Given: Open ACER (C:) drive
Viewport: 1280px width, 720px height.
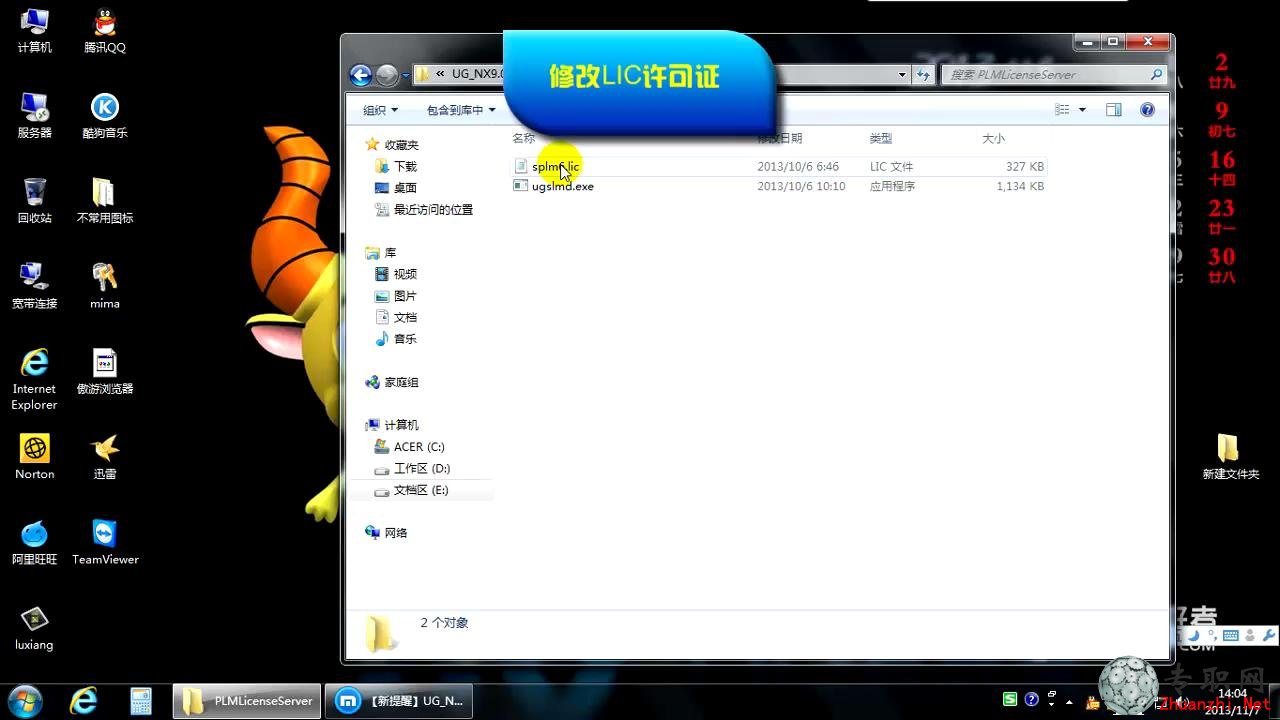Looking at the screenshot, I should pos(419,447).
